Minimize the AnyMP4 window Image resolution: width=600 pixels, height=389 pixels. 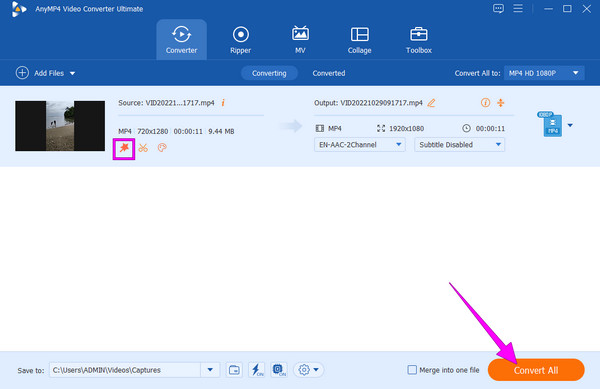point(548,8)
